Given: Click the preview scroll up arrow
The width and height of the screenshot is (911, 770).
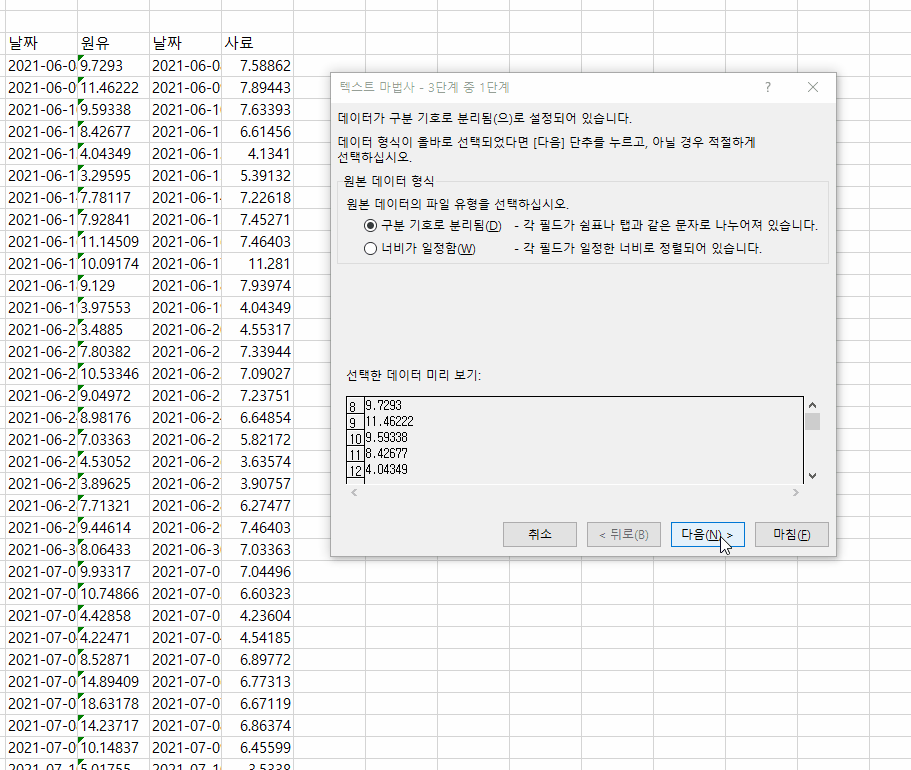Looking at the screenshot, I should 813,405.
